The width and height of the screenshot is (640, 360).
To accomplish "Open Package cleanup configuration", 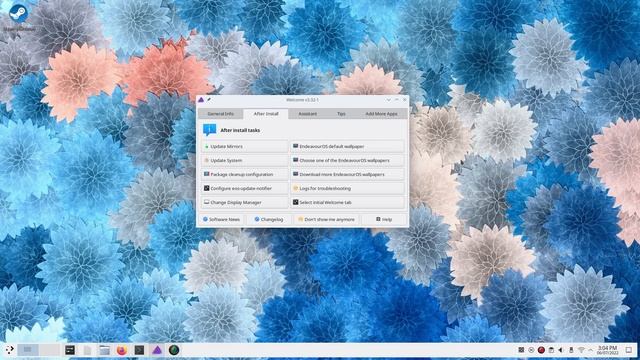I will [x=244, y=174].
